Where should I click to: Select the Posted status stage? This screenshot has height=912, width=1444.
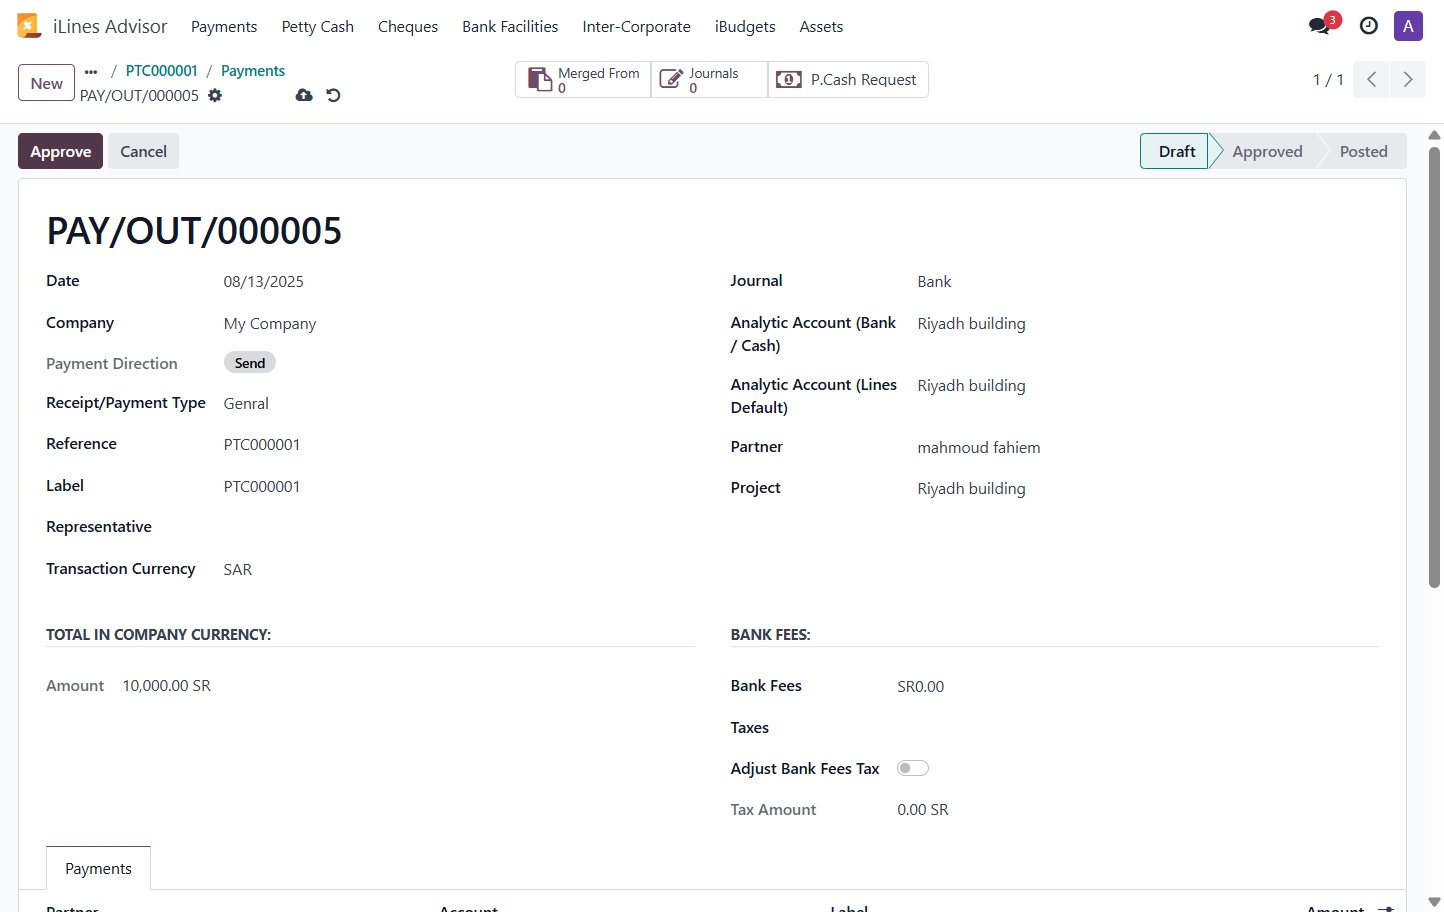pos(1363,151)
